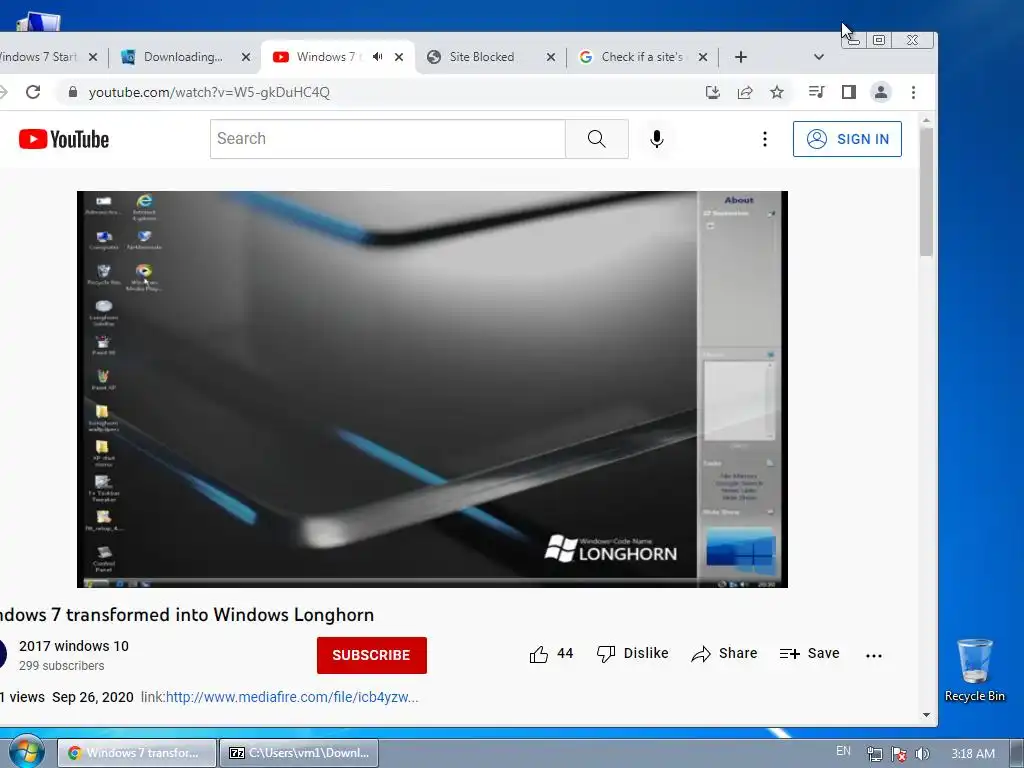Open the 2017 windows 10 channel
1024x768 pixels.
click(74, 646)
